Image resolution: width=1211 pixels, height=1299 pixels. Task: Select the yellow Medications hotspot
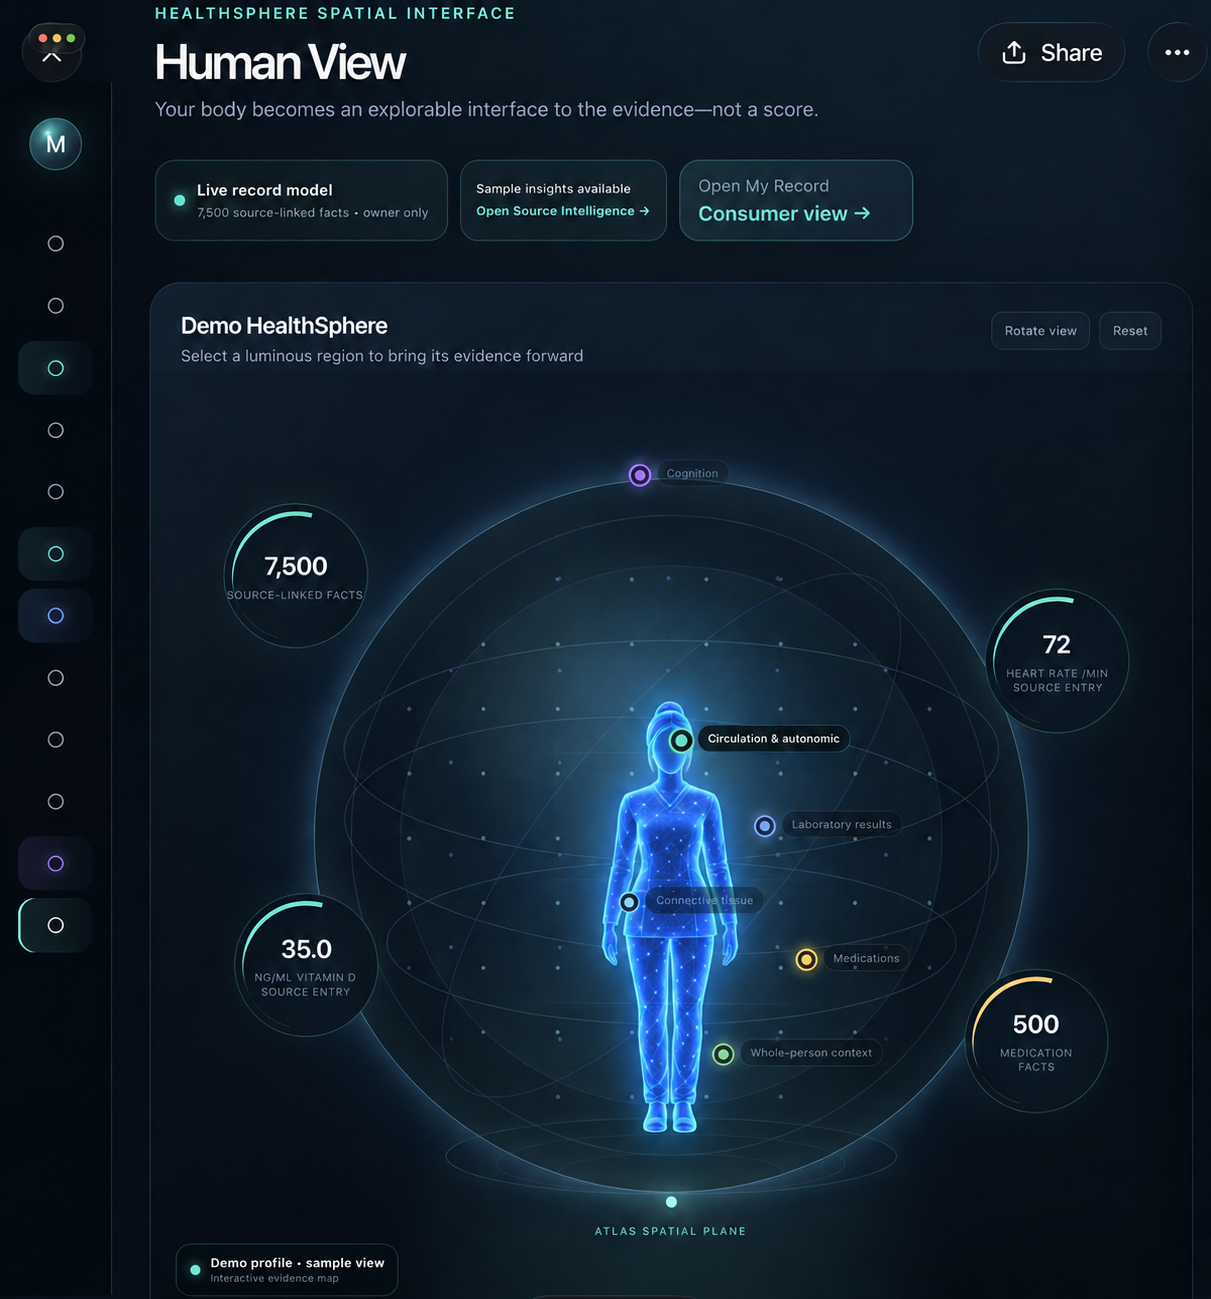click(806, 960)
